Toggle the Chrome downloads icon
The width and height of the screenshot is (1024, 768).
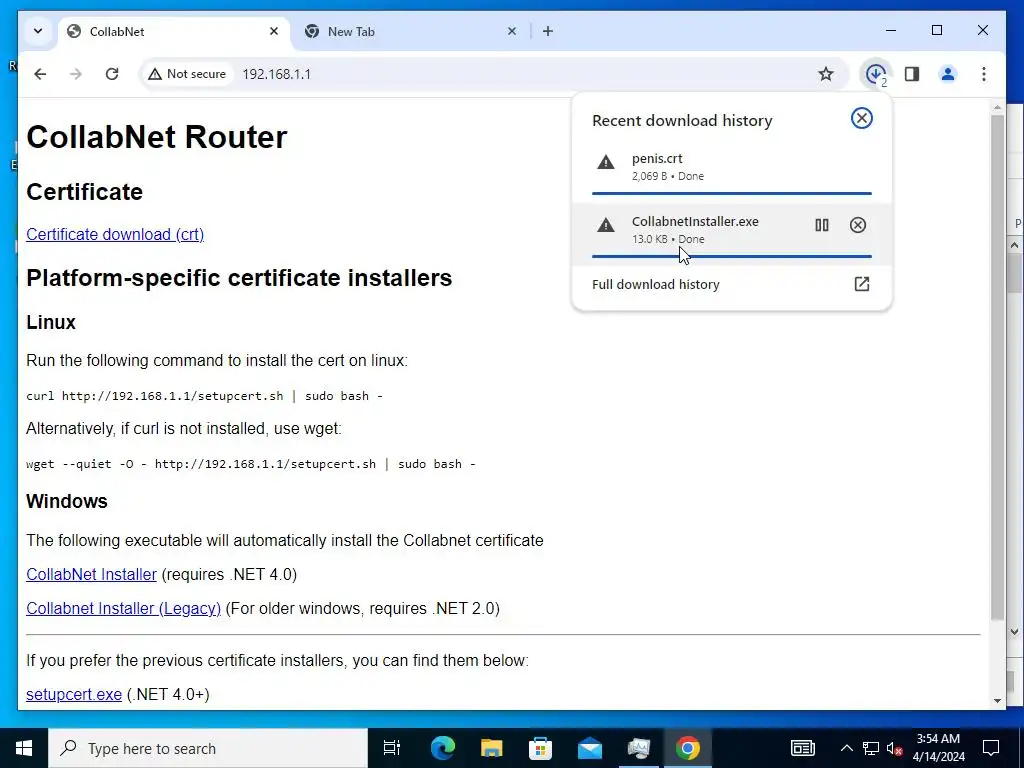(x=876, y=74)
